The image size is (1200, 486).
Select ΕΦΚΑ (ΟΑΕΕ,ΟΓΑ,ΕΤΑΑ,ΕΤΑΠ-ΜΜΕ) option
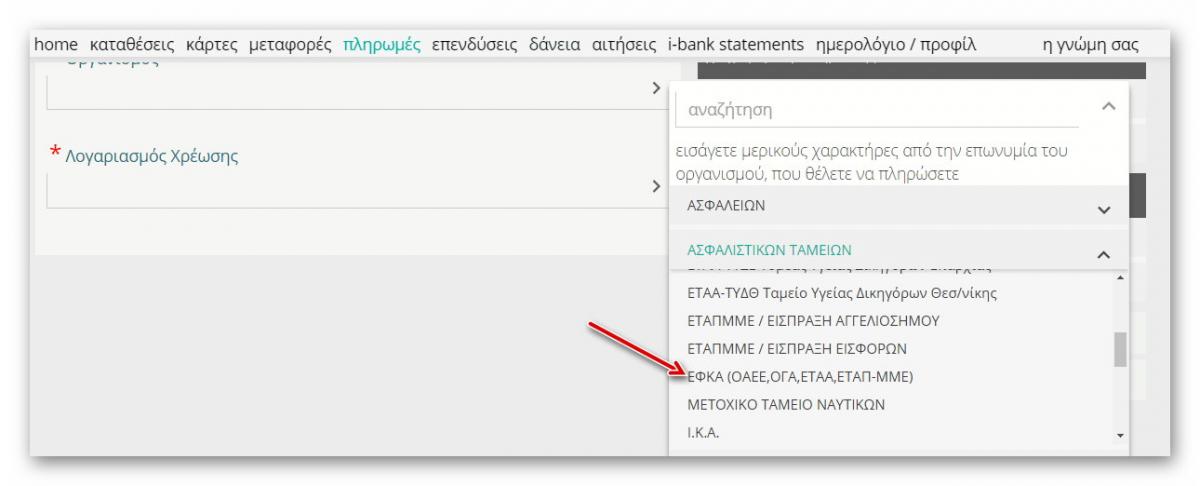[800, 377]
